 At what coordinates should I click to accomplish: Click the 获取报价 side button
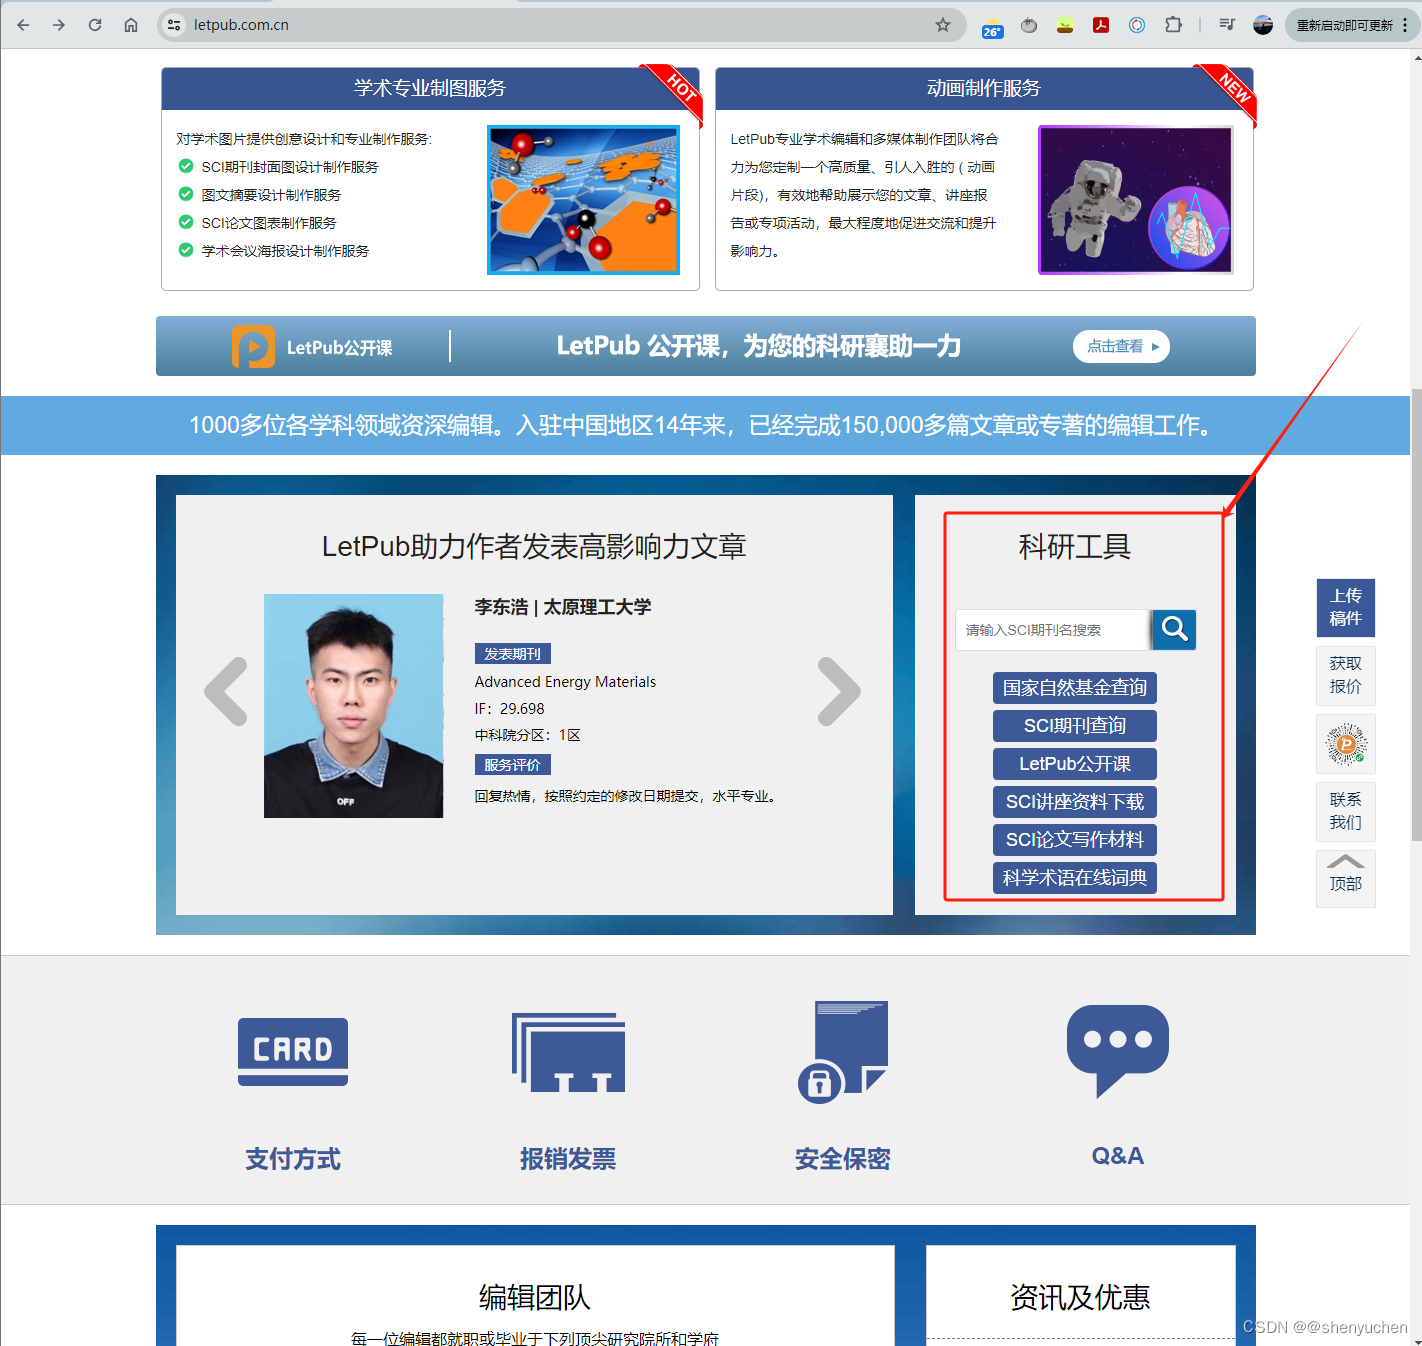click(x=1346, y=675)
